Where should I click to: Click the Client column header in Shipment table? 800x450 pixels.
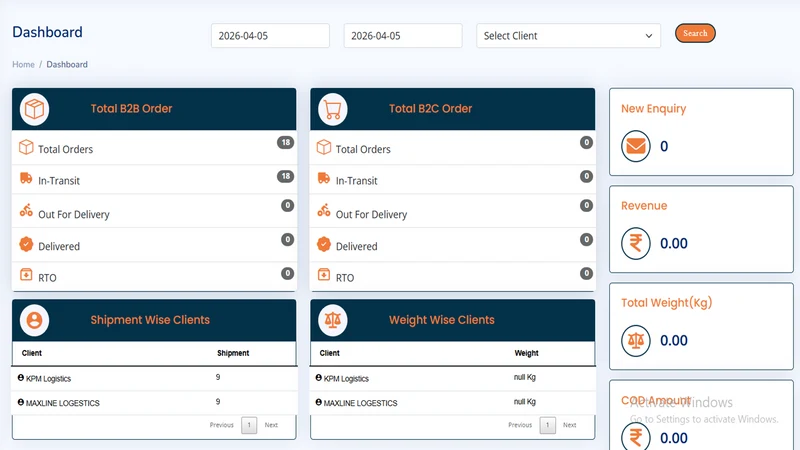pos(32,353)
